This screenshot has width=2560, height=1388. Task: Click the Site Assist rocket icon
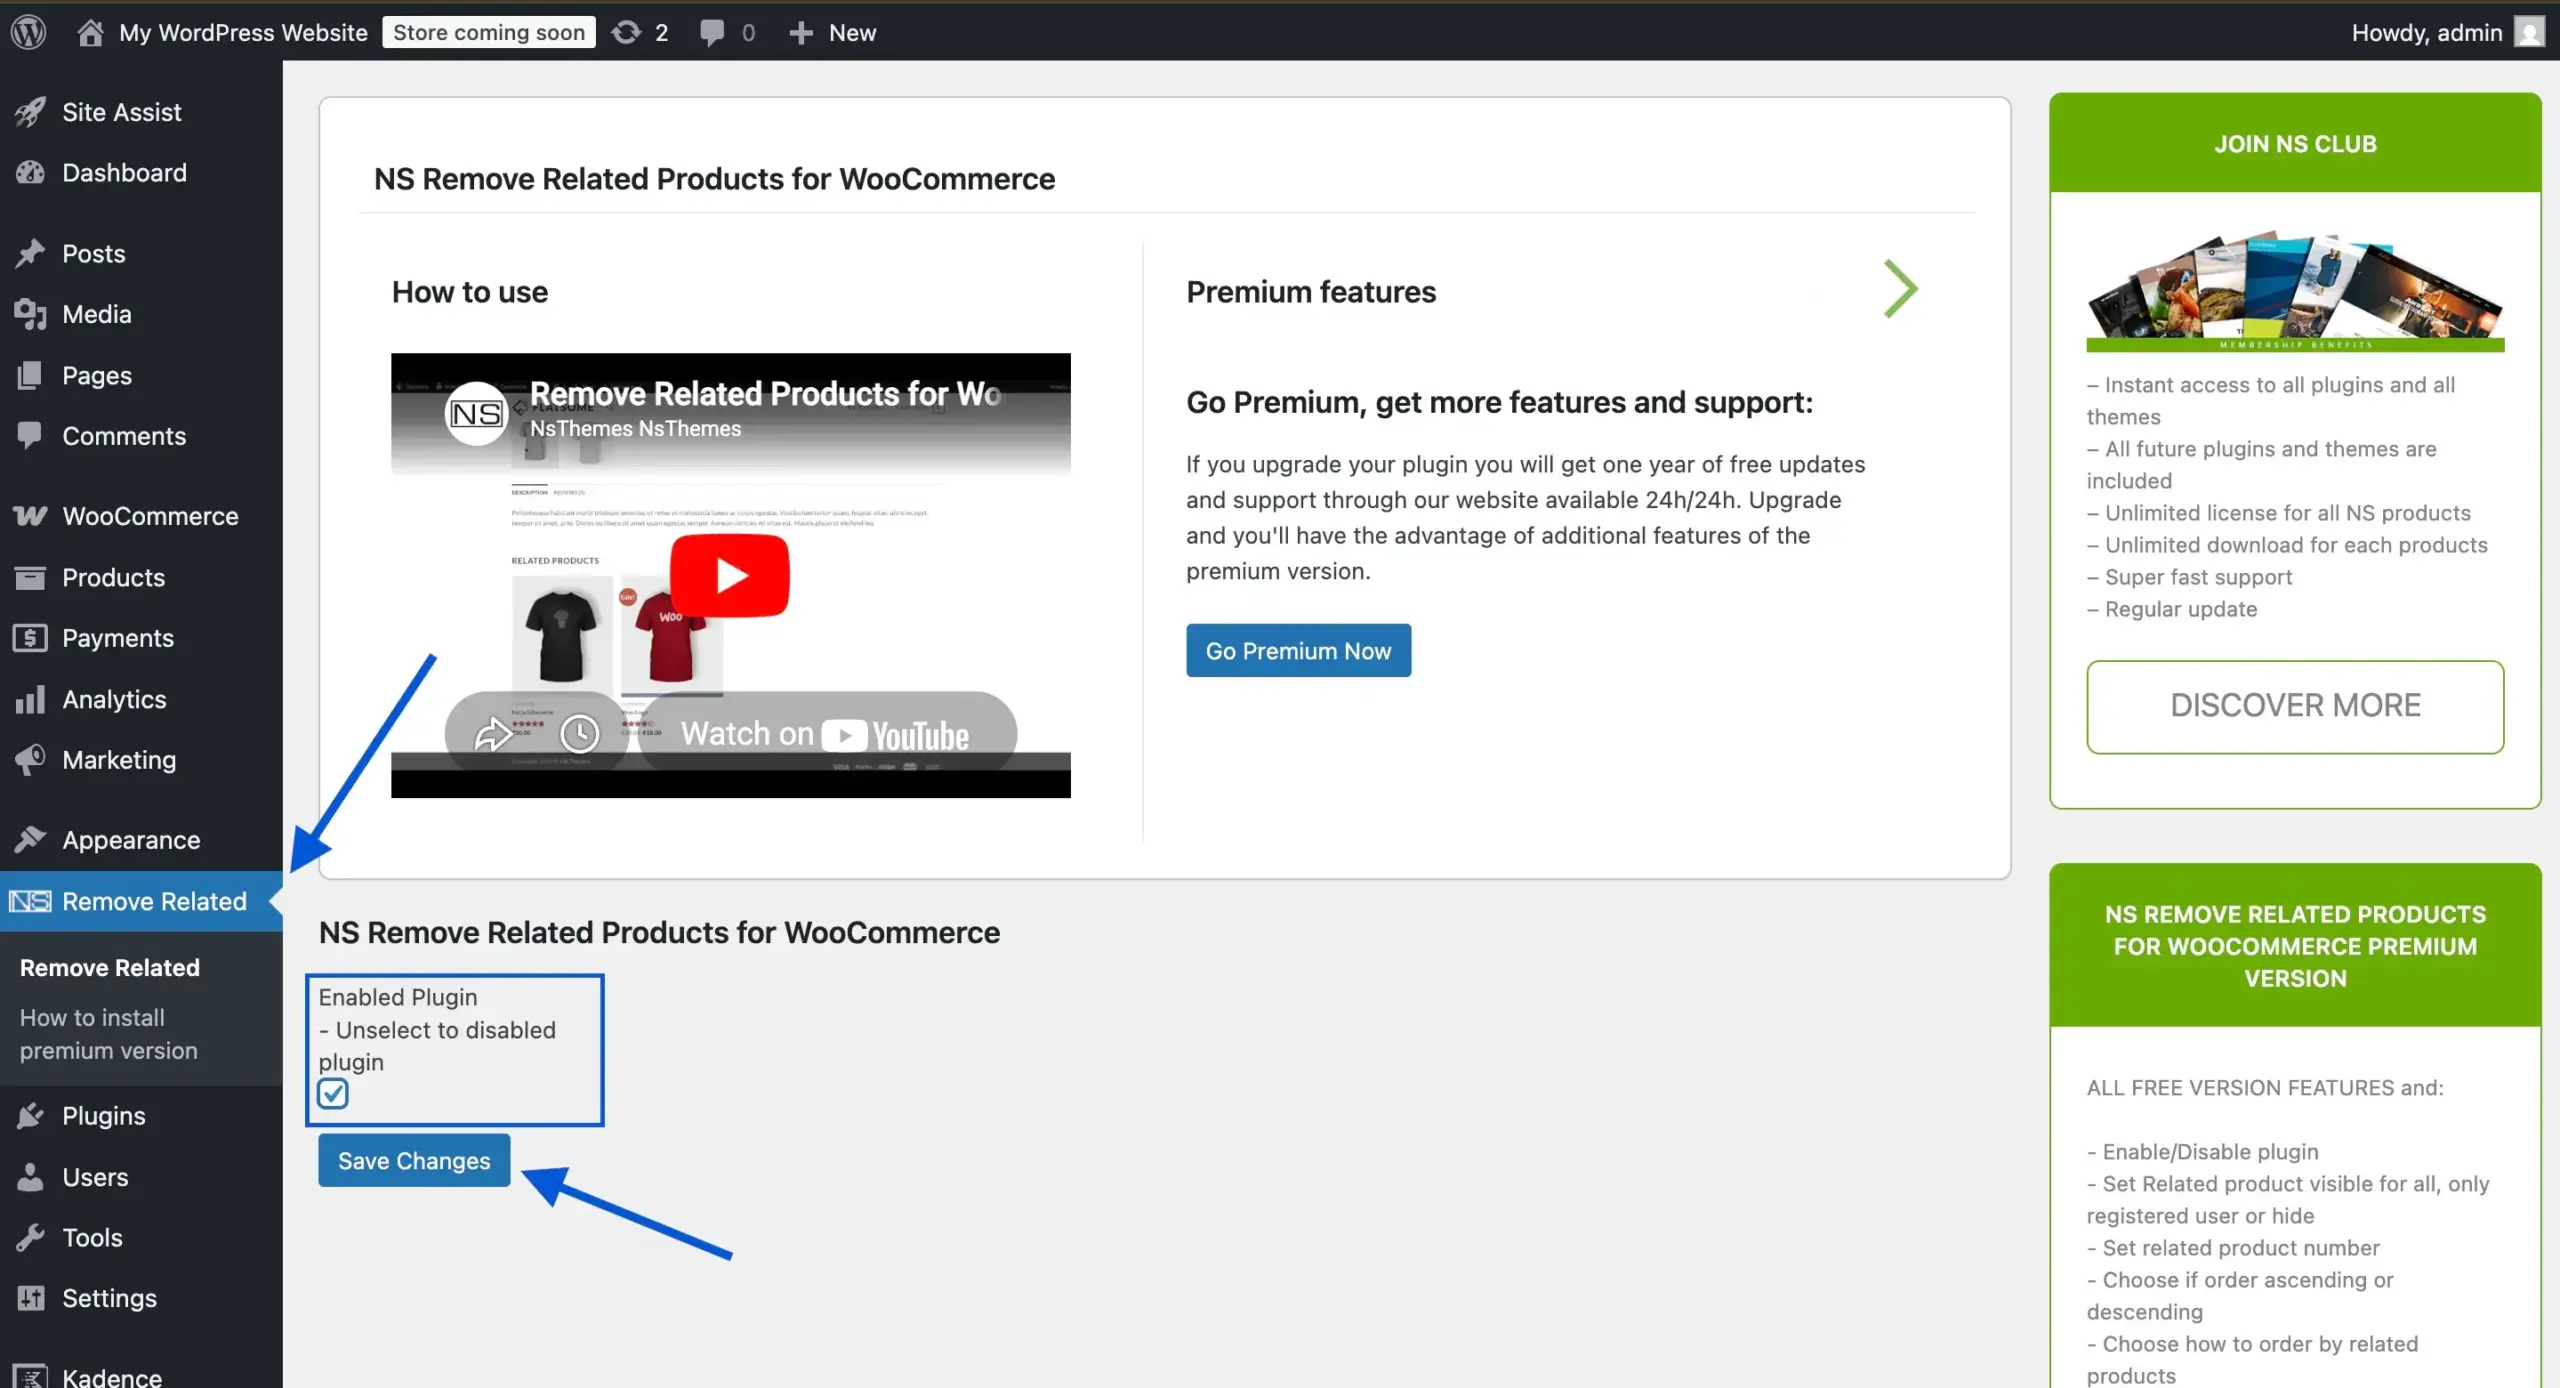(30, 112)
